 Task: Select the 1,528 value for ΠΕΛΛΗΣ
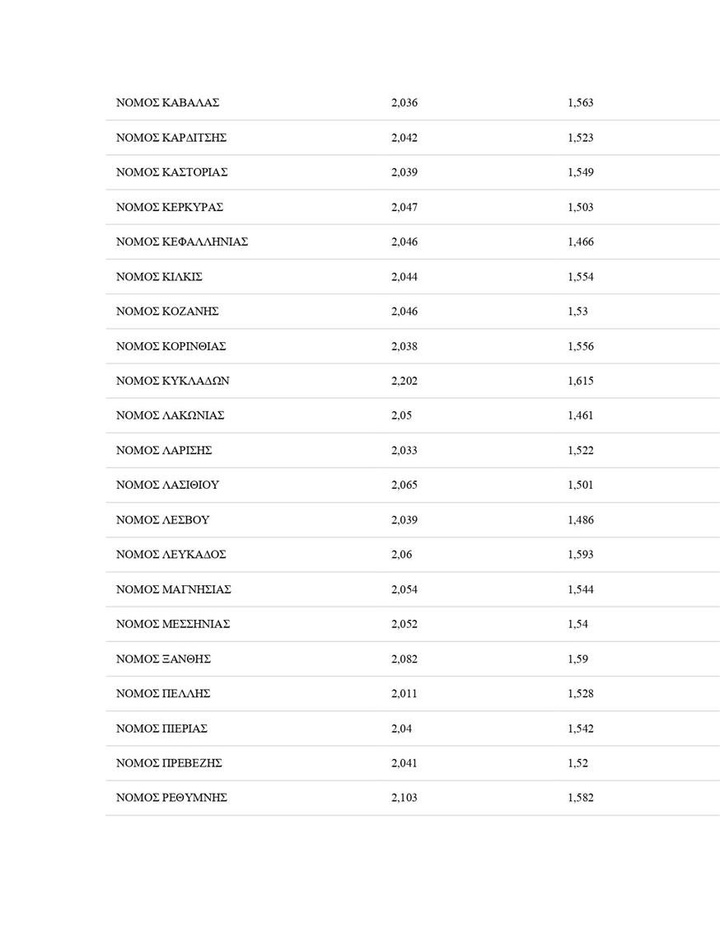pos(580,693)
